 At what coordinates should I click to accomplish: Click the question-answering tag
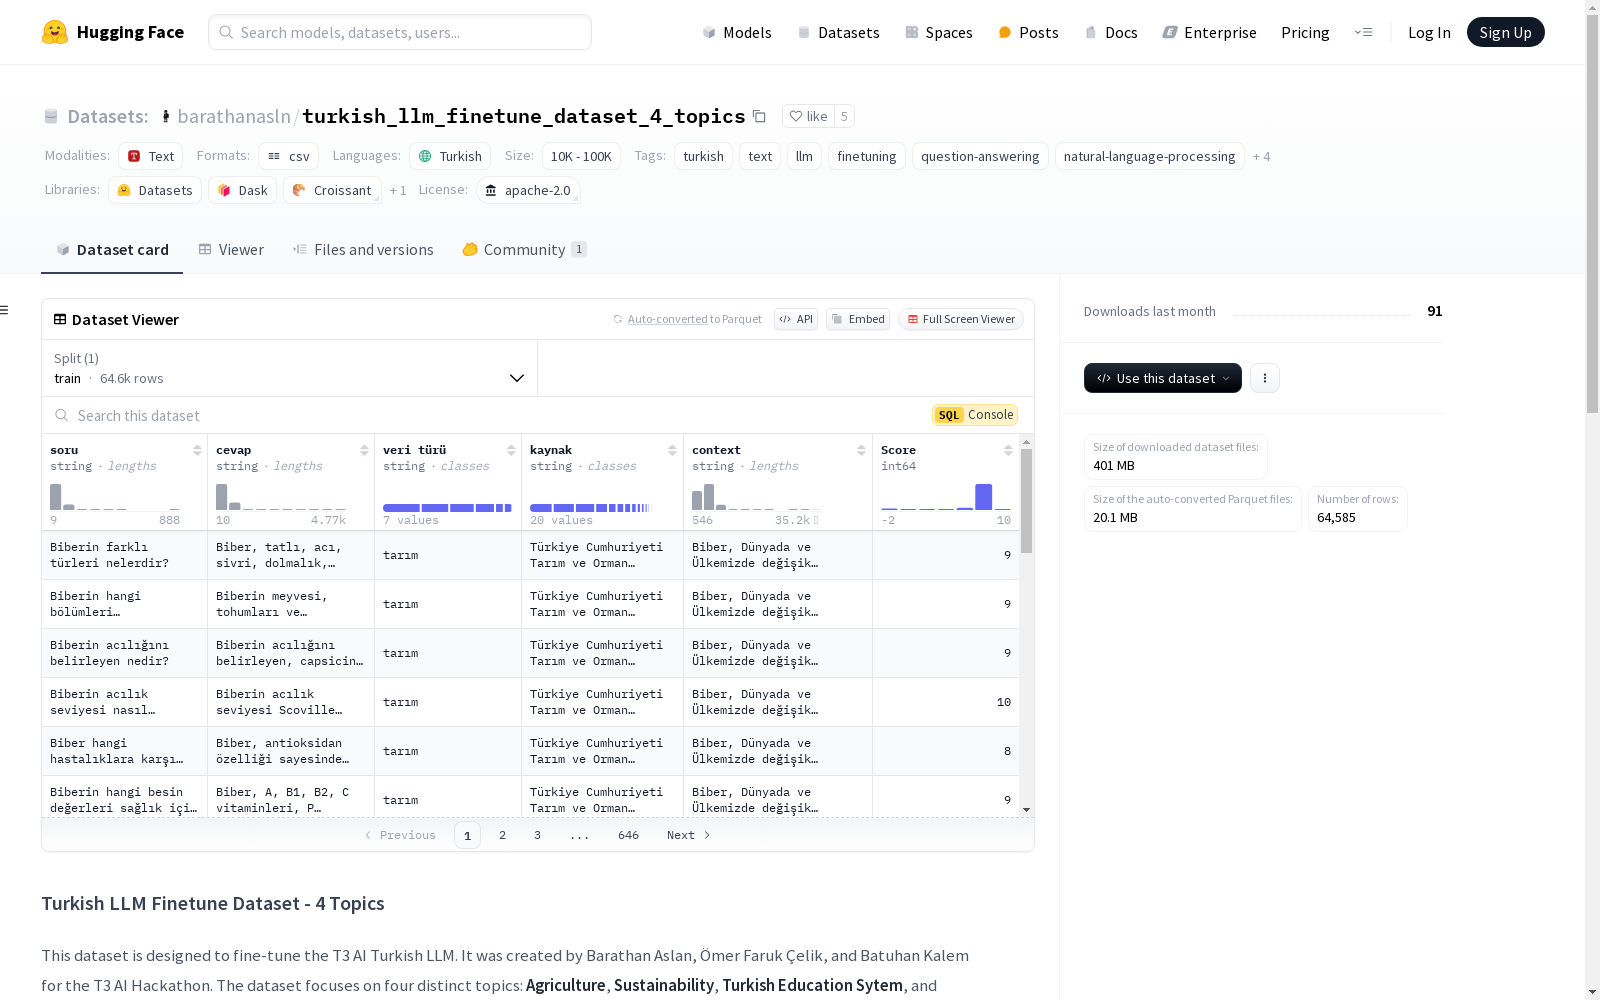980,156
